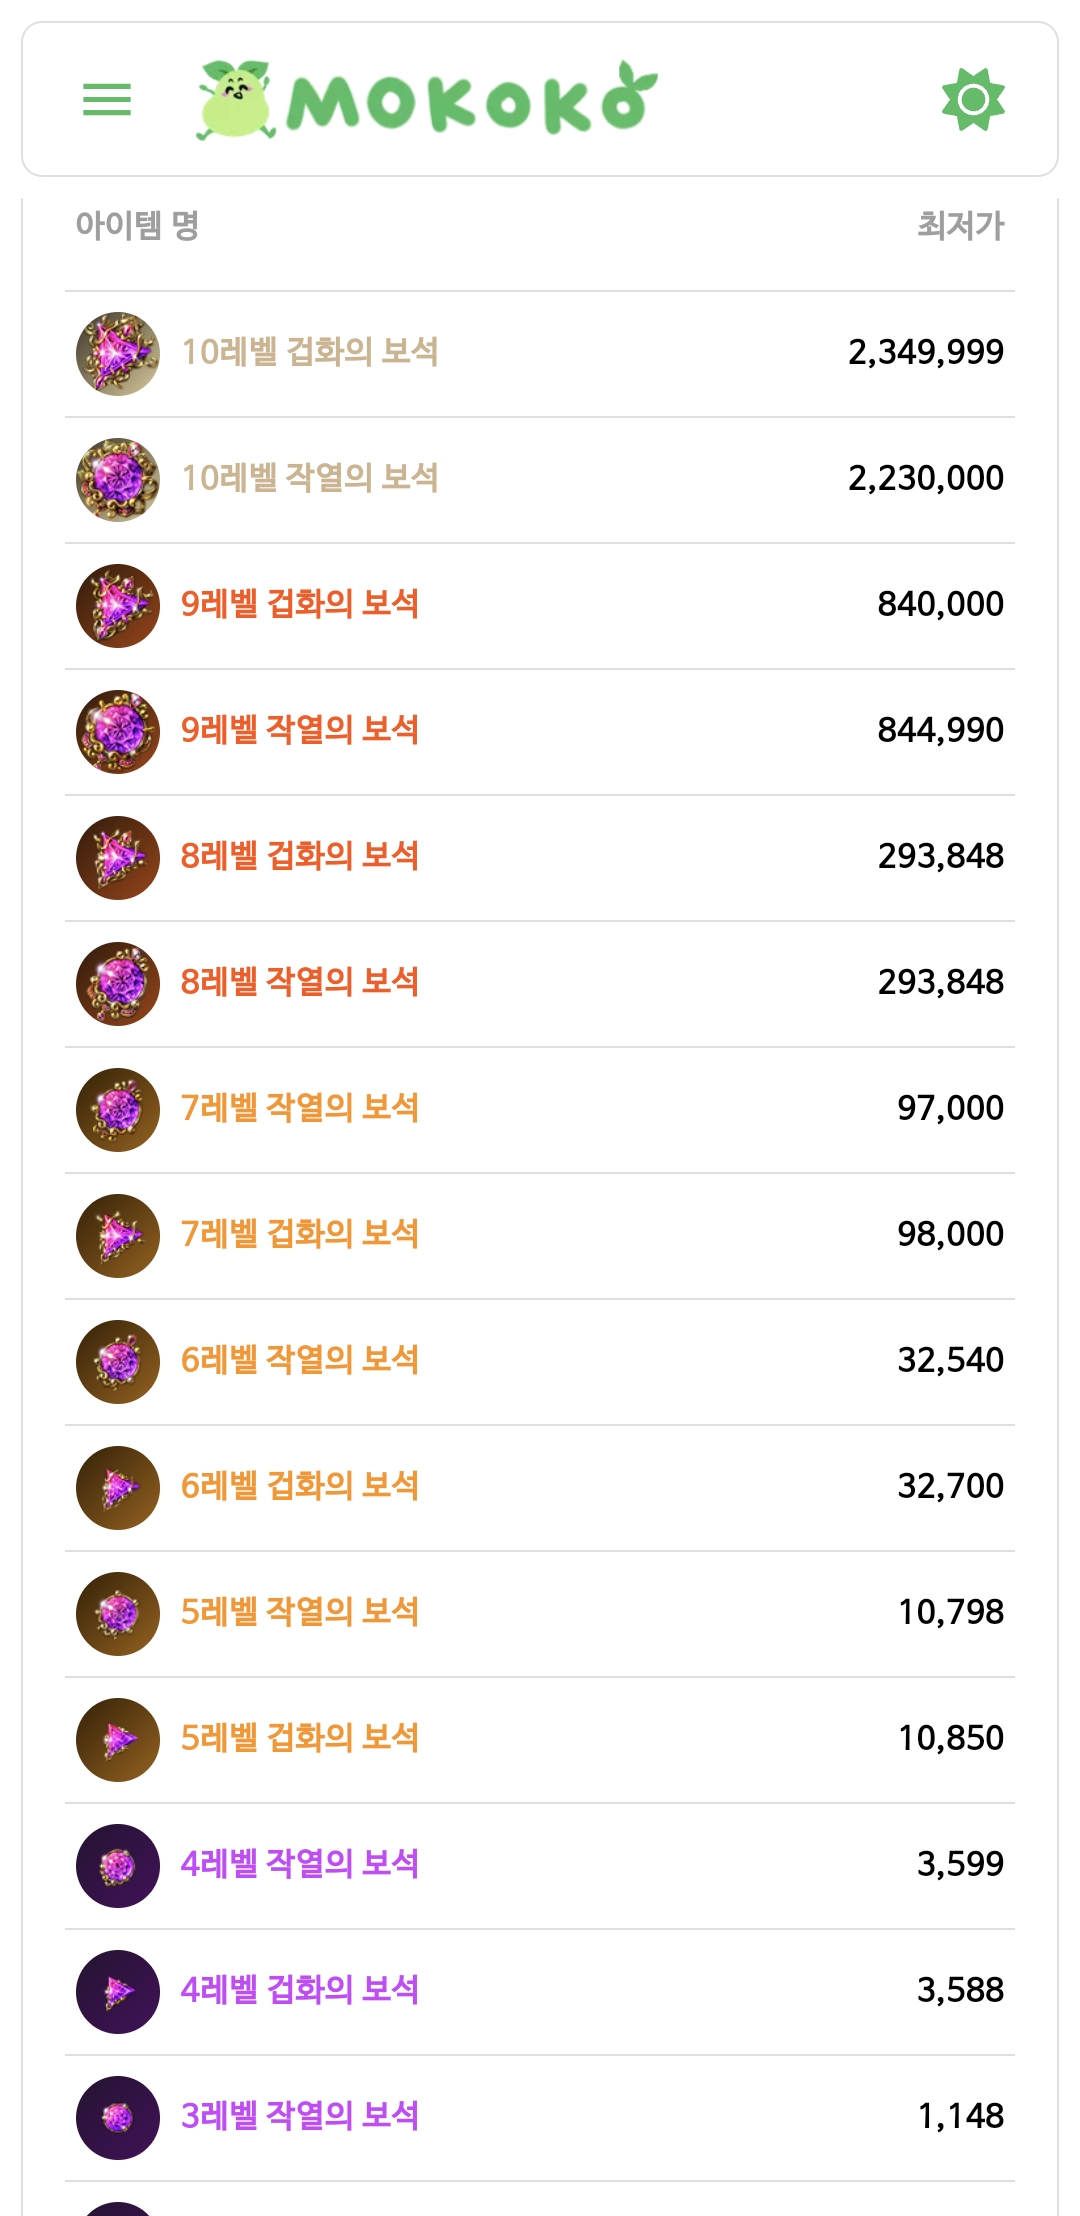Select the 9레벨 작열의 보석 item name
The width and height of the screenshot is (1080, 2216).
coord(299,730)
